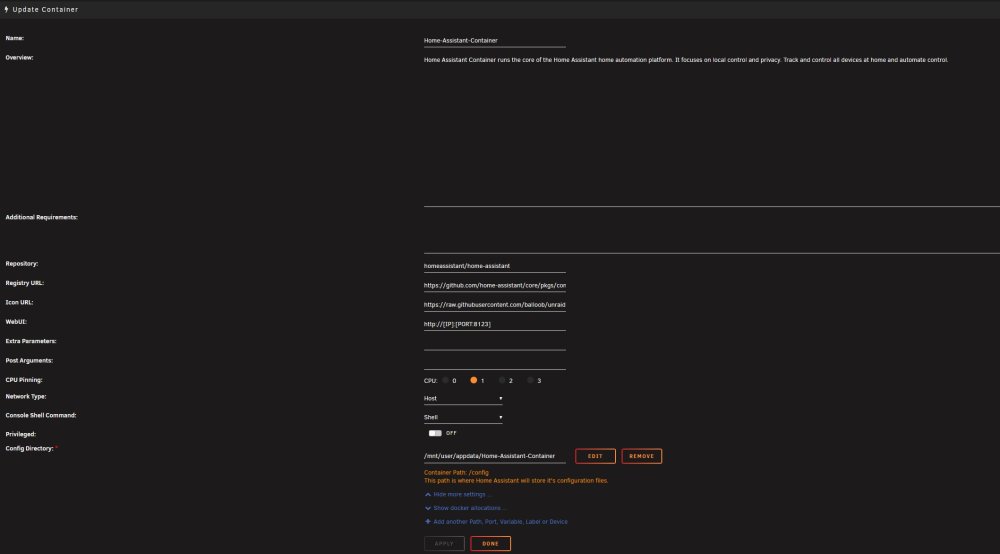Click the chevron icon next to Hide more settings
The width and height of the screenshot is (1000, 554).
pos(427,495)
